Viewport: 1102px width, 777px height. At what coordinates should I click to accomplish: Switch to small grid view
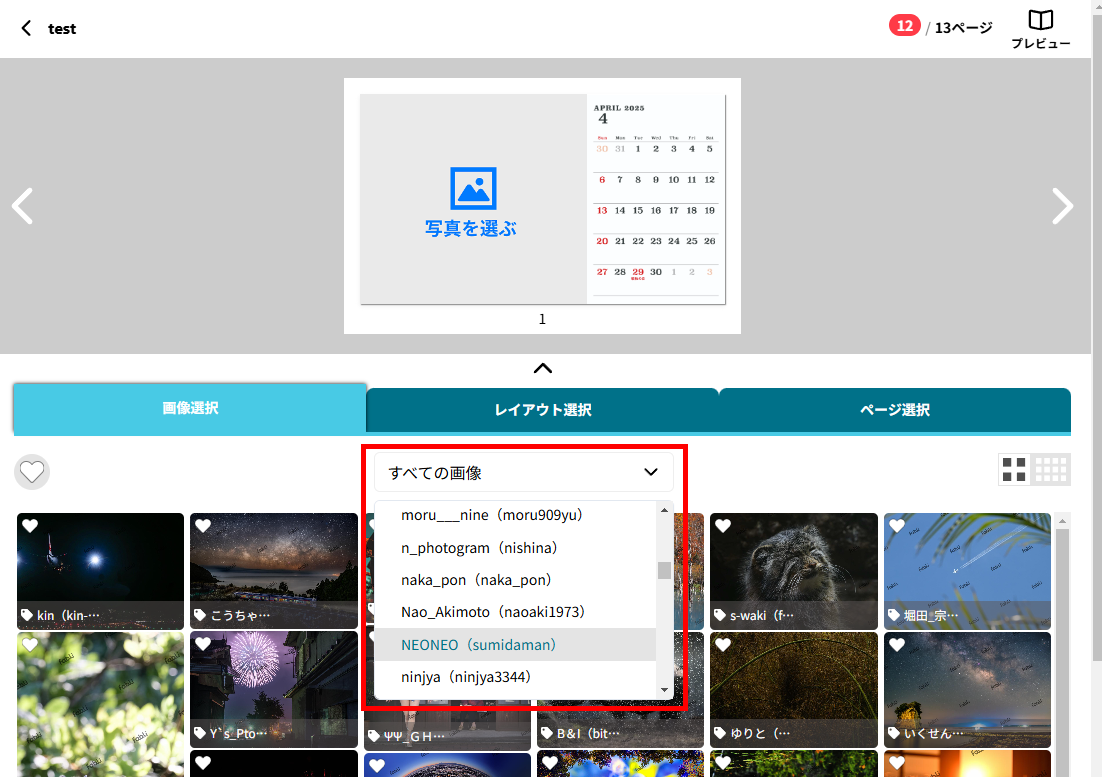pyautogui.click(x=1051, y=469)
